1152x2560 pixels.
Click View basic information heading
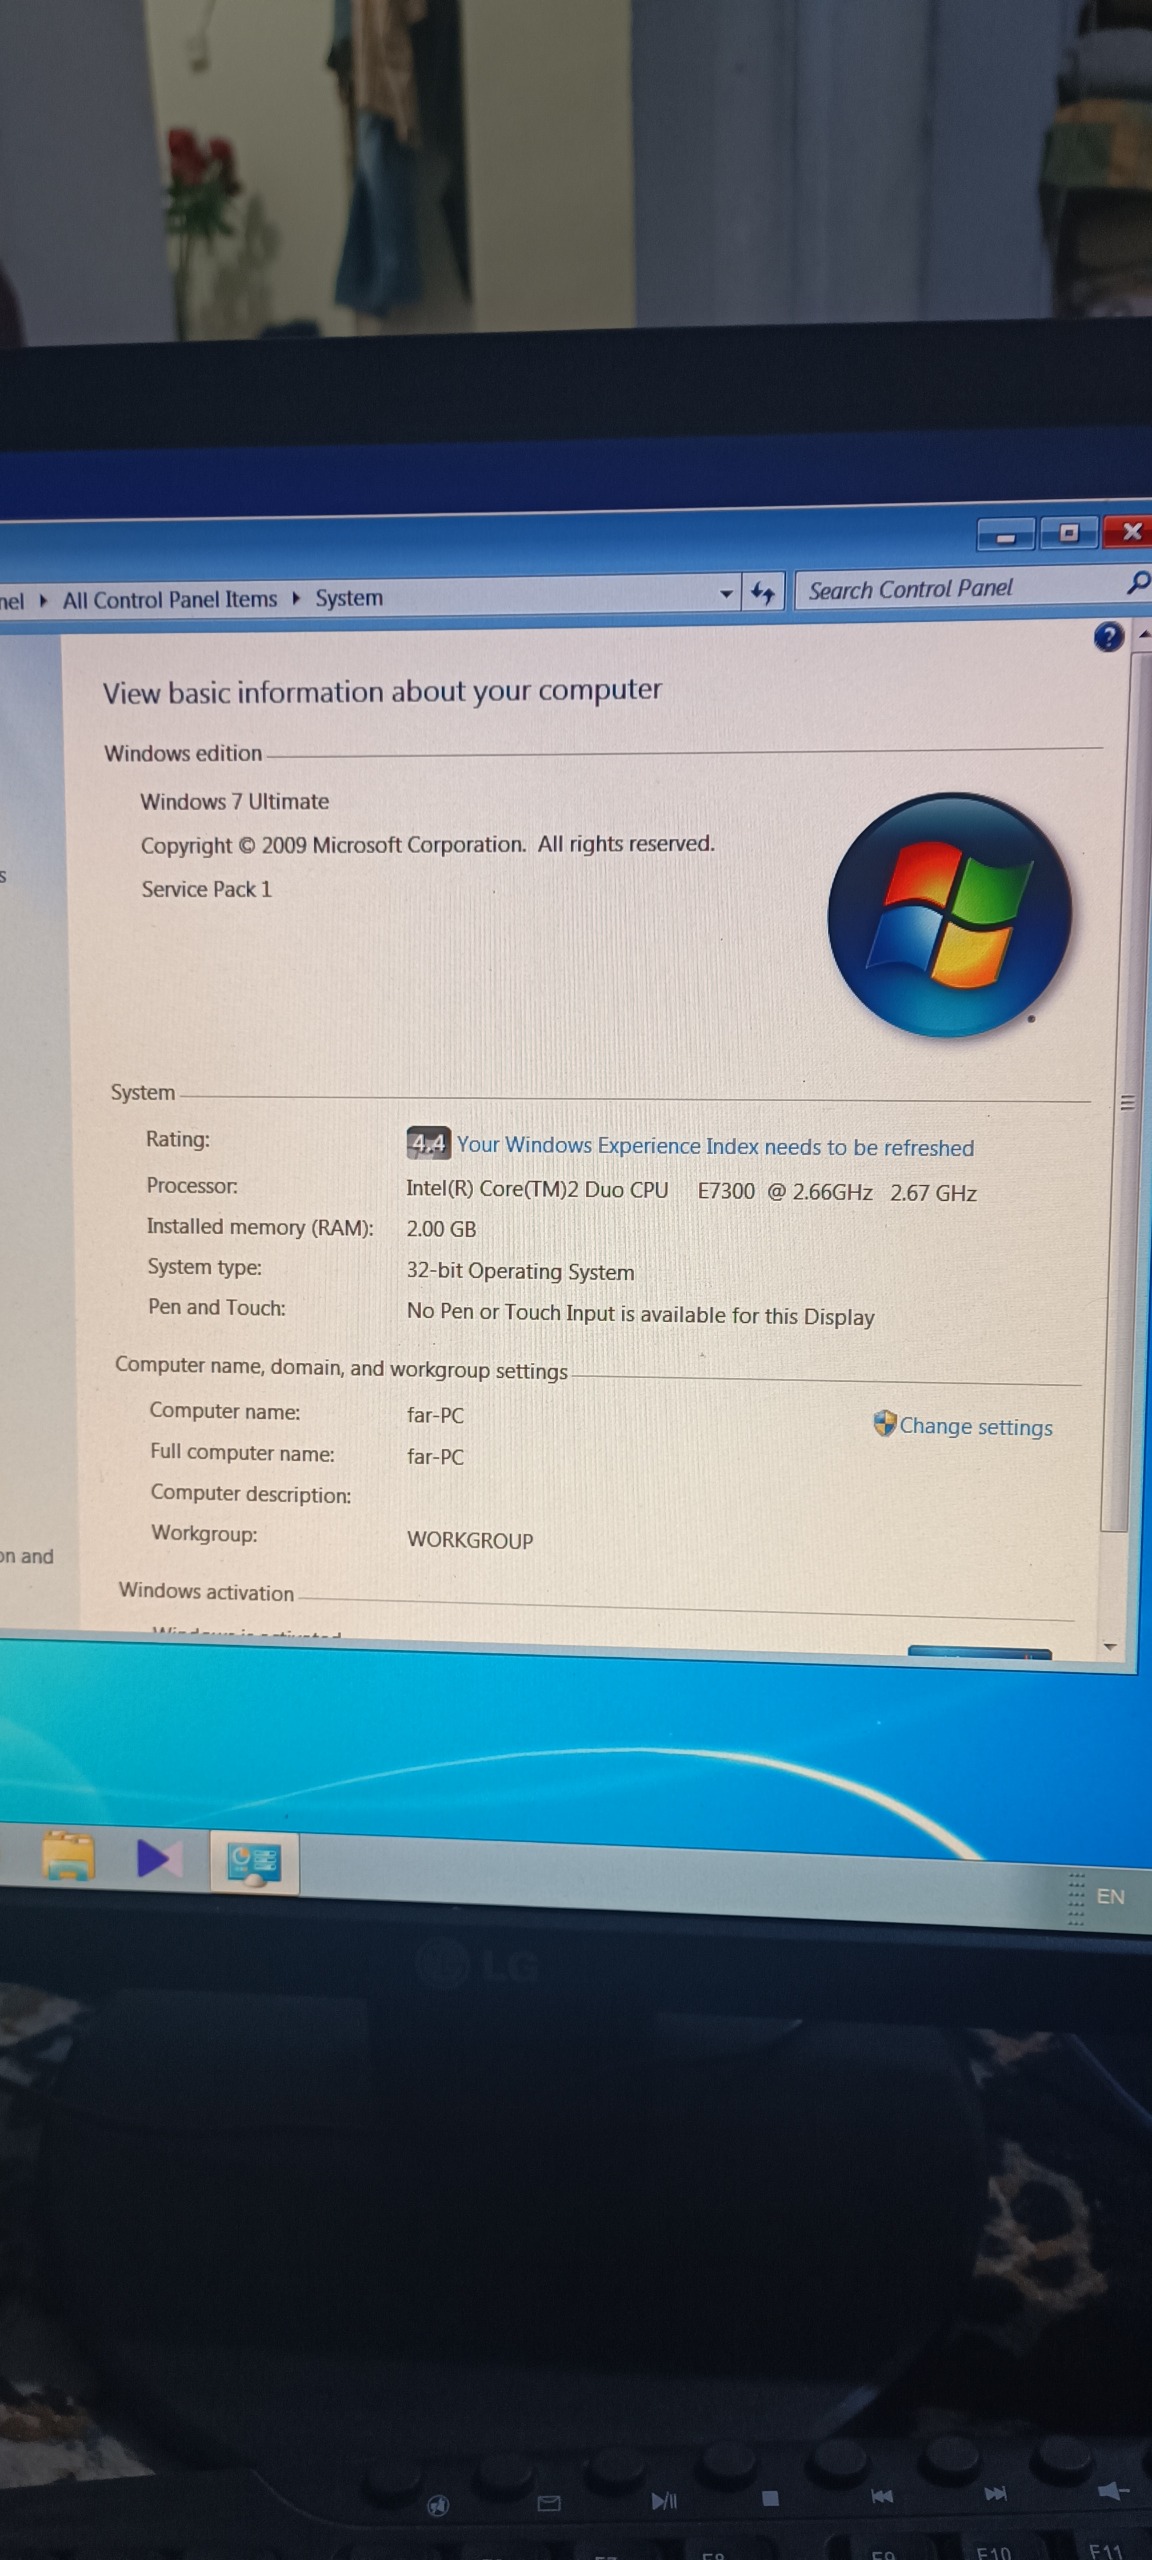pyautogui.click(x=382, y=691)
